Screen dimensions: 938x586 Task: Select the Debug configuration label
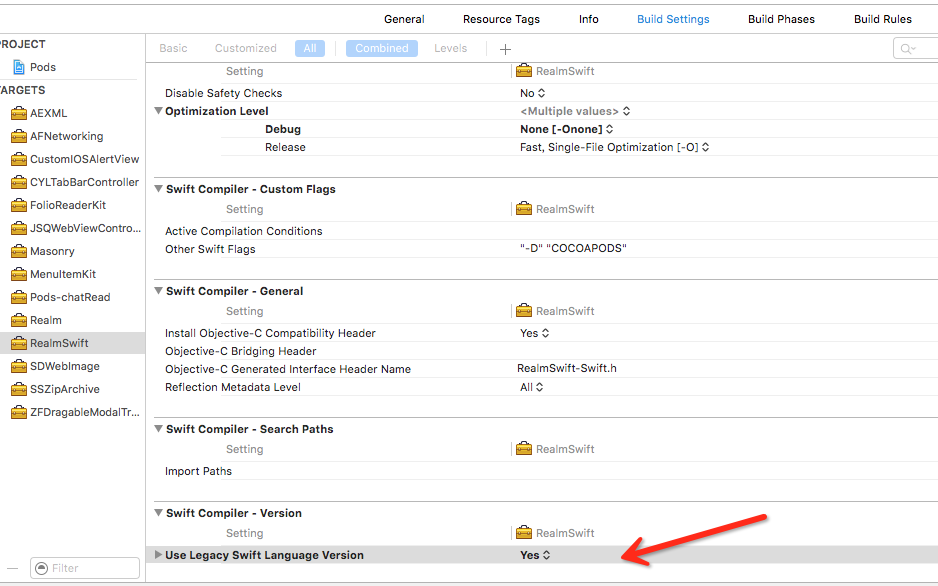tap(283, 129)
